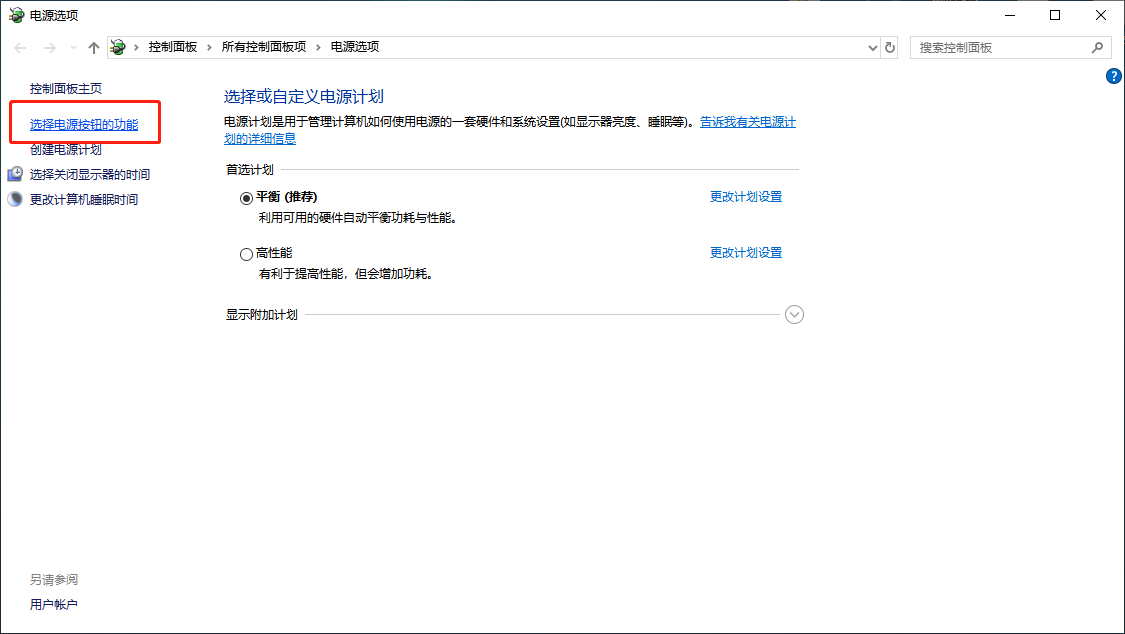The width and height of the screenshot is (1125, 634).
Task: Click the power icon in address bar
Action: tap(119, 47)
